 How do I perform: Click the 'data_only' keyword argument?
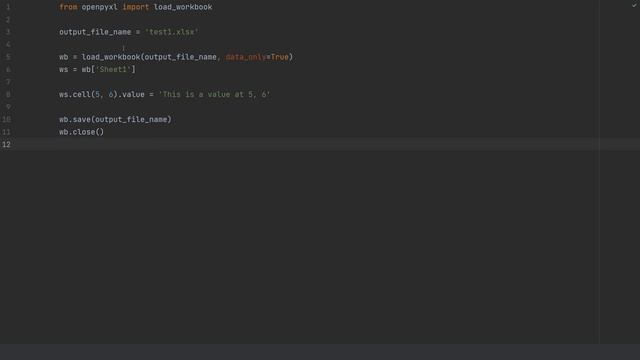click(246, 57)
